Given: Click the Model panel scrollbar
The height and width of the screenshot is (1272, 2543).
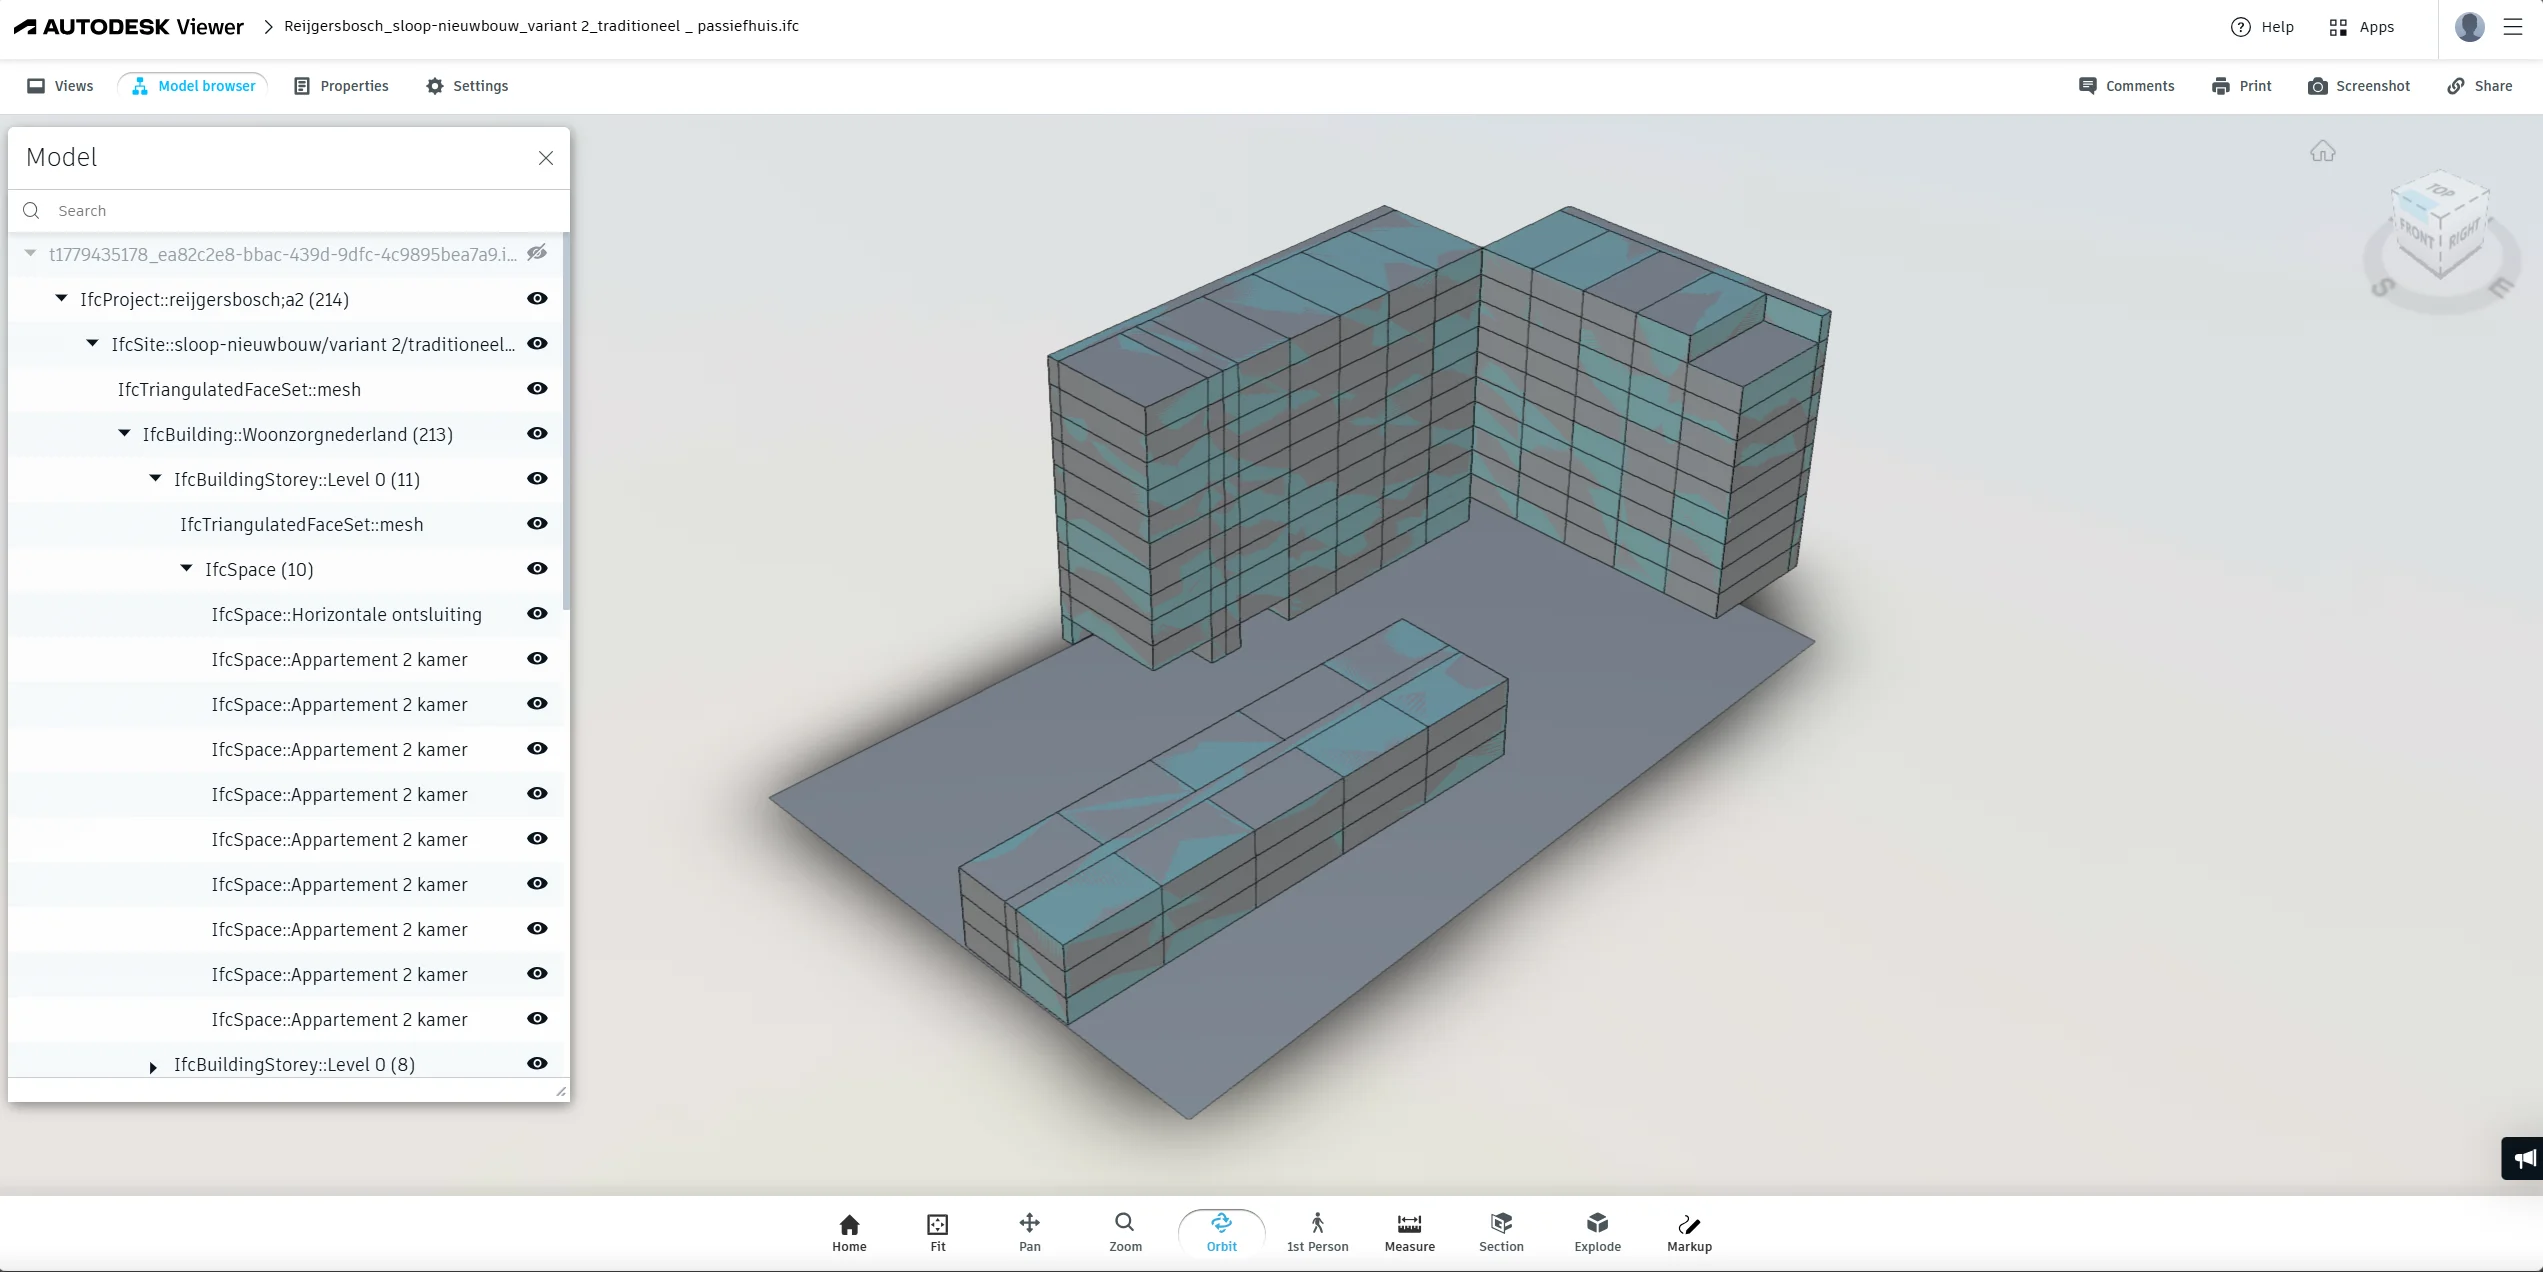Looking at the screenshot, I should 566,420.
